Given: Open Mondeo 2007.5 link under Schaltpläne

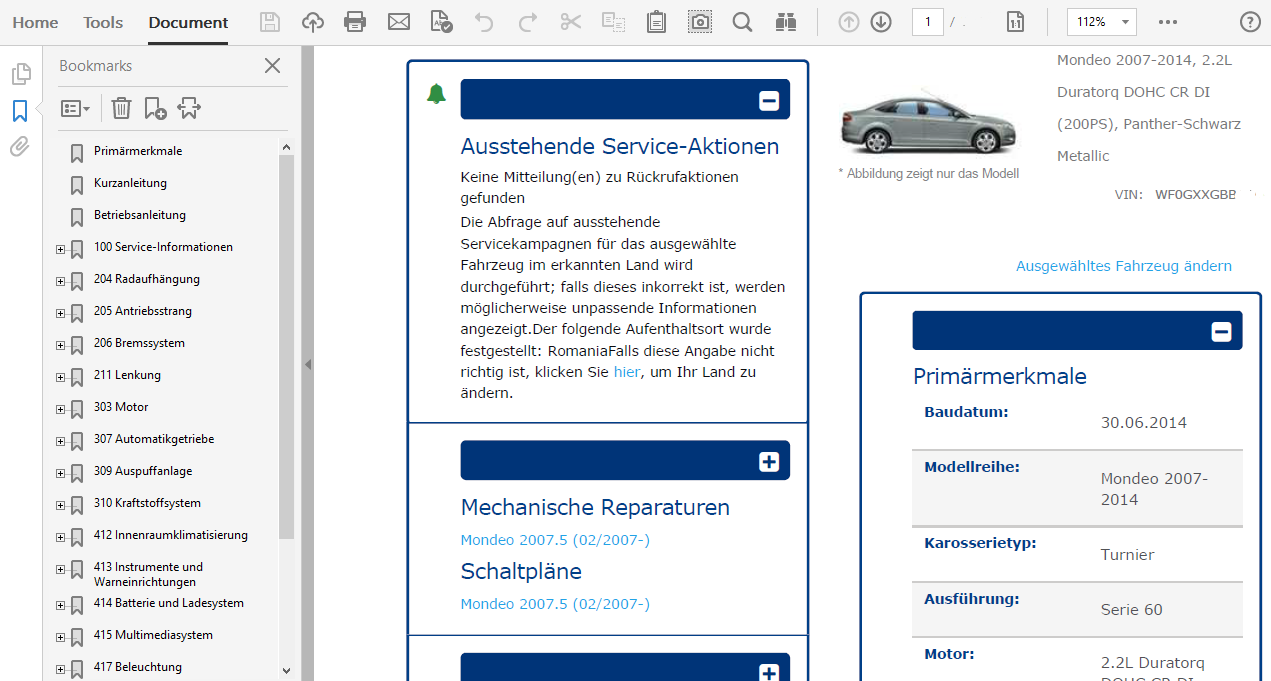Looking at the screenshot, I should [555, 604].
